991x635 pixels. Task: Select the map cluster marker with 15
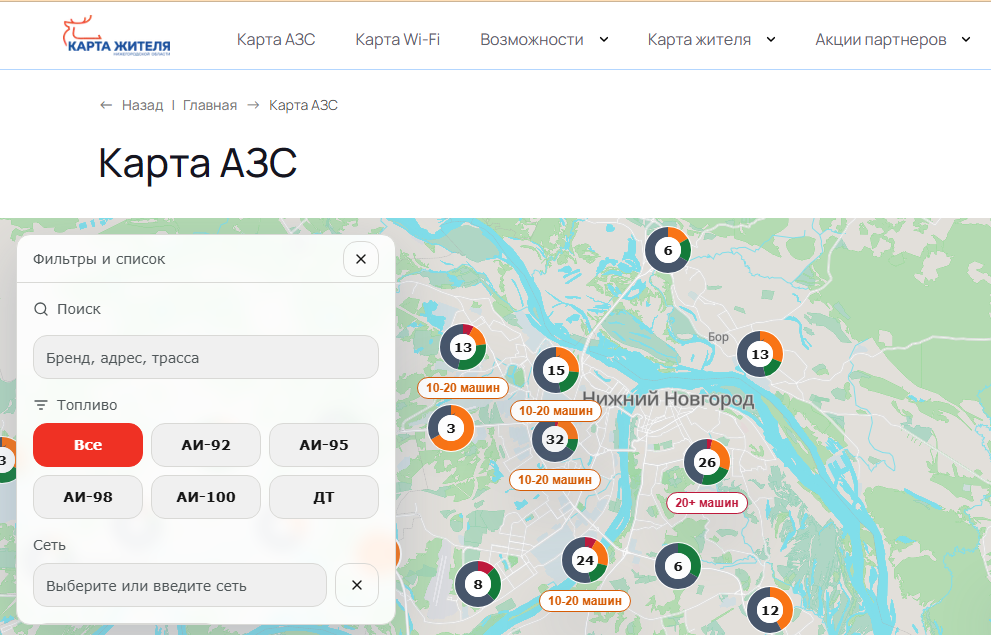[556, 370]
